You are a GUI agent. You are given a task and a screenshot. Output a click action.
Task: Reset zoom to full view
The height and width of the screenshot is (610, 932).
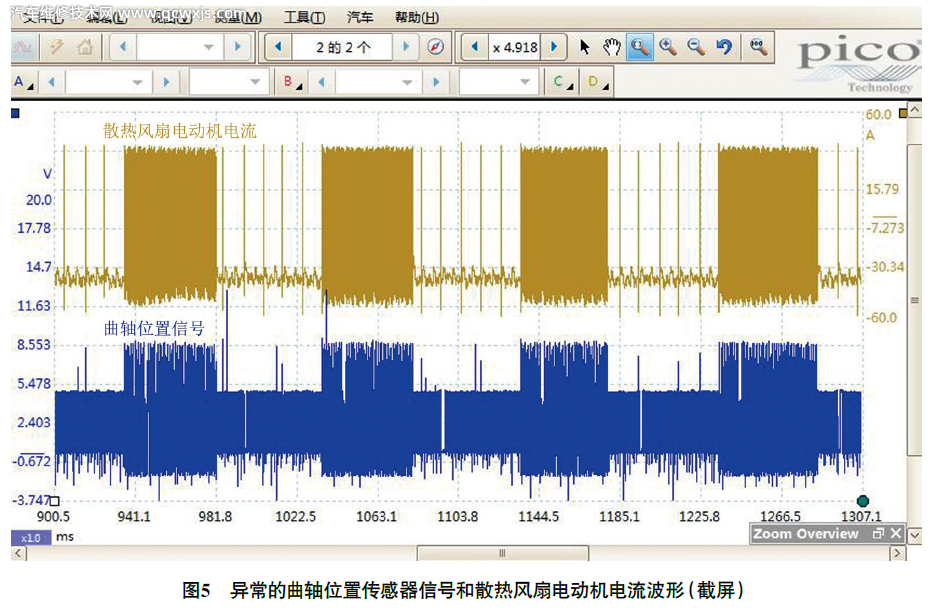759,47
